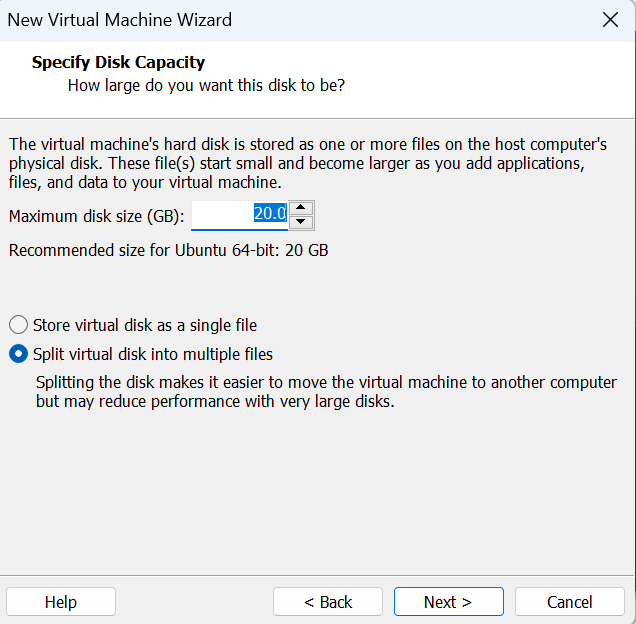Go back with the < Back button
Screen dimensions: 636x624
[328, 602]
